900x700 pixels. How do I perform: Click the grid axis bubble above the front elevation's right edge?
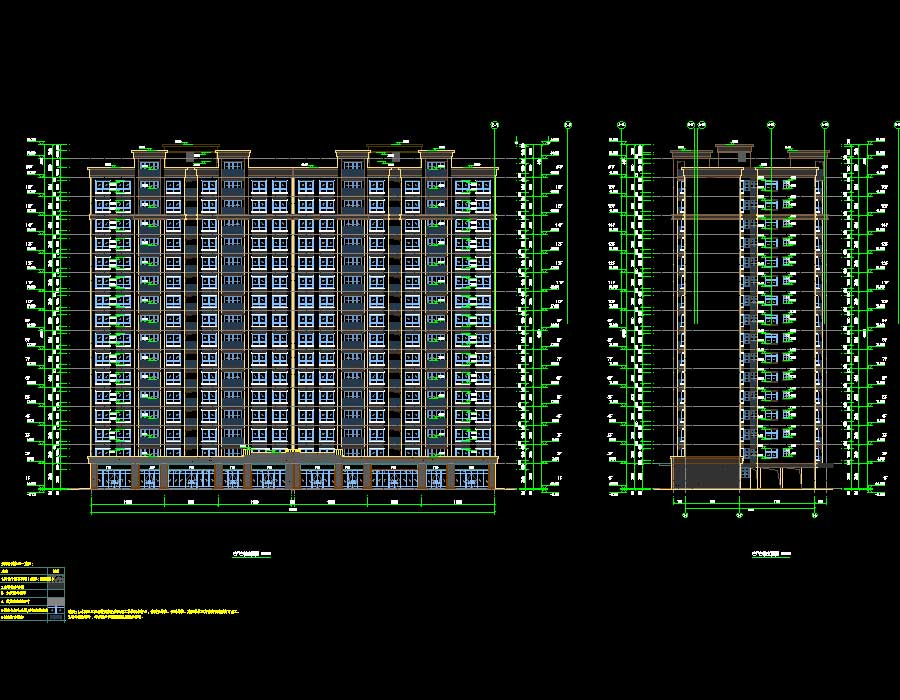pos(494,124)
